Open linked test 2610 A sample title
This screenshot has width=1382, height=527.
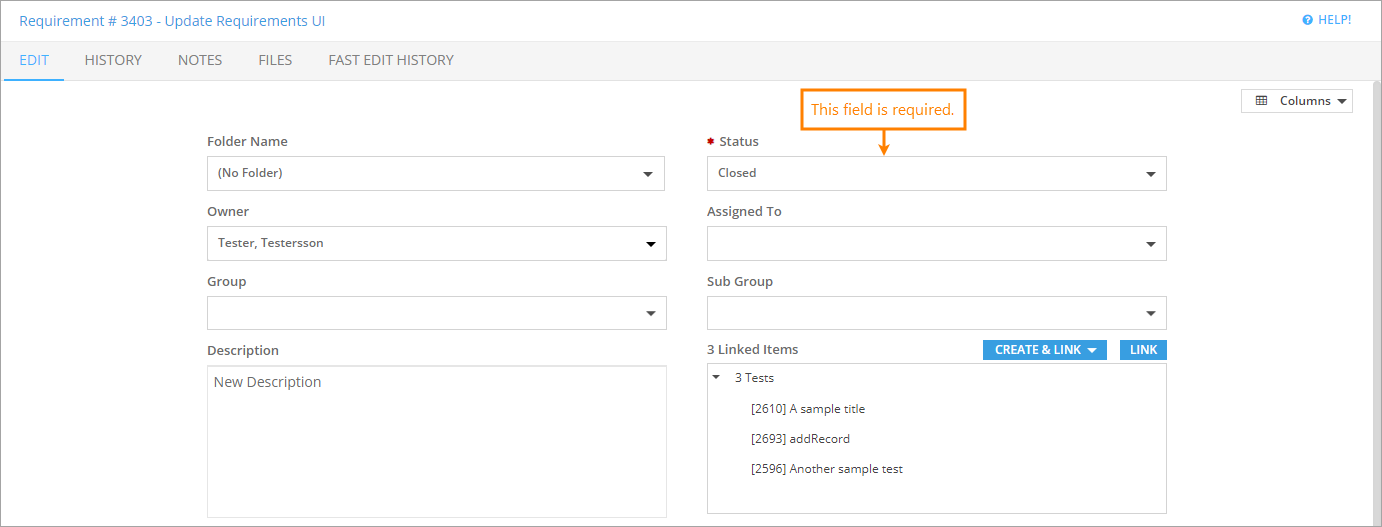[x=807, y=409]
